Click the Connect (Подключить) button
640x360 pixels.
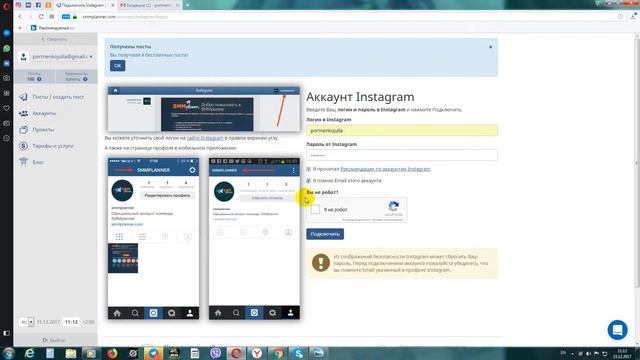[325, 234]
